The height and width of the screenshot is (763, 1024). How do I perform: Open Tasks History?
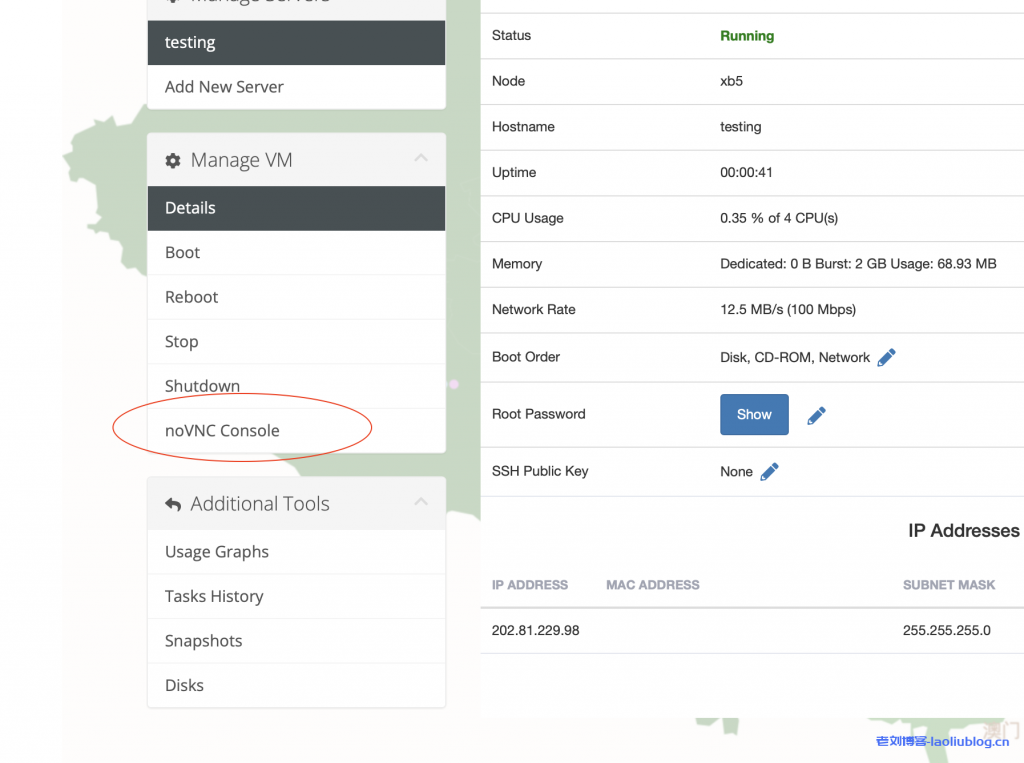click(x=214, y=596)
